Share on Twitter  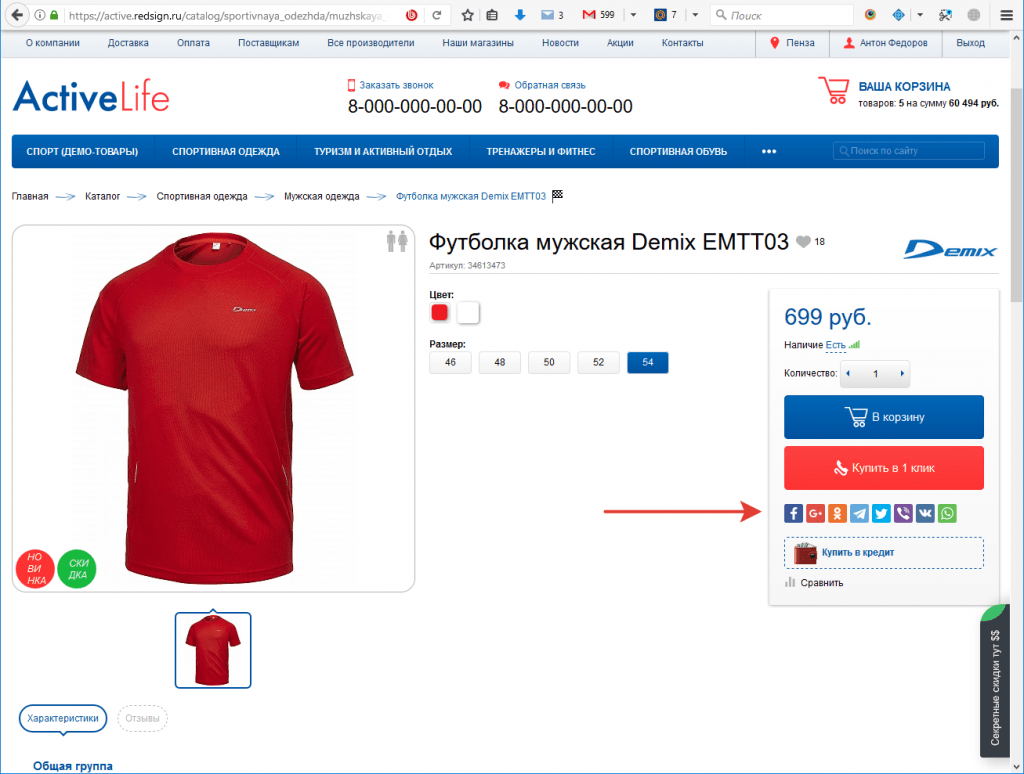pos(881,513)
